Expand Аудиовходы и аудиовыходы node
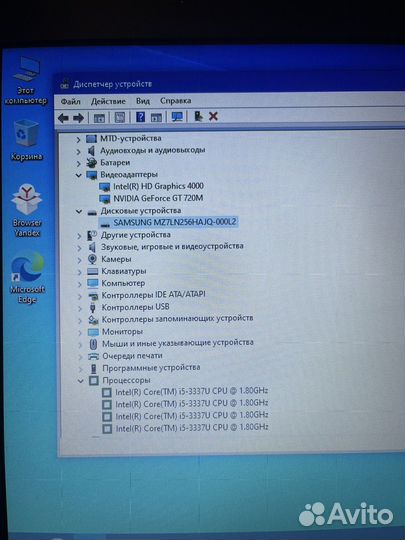This screenshot has height=540, width=405. (x=79, y=152)
